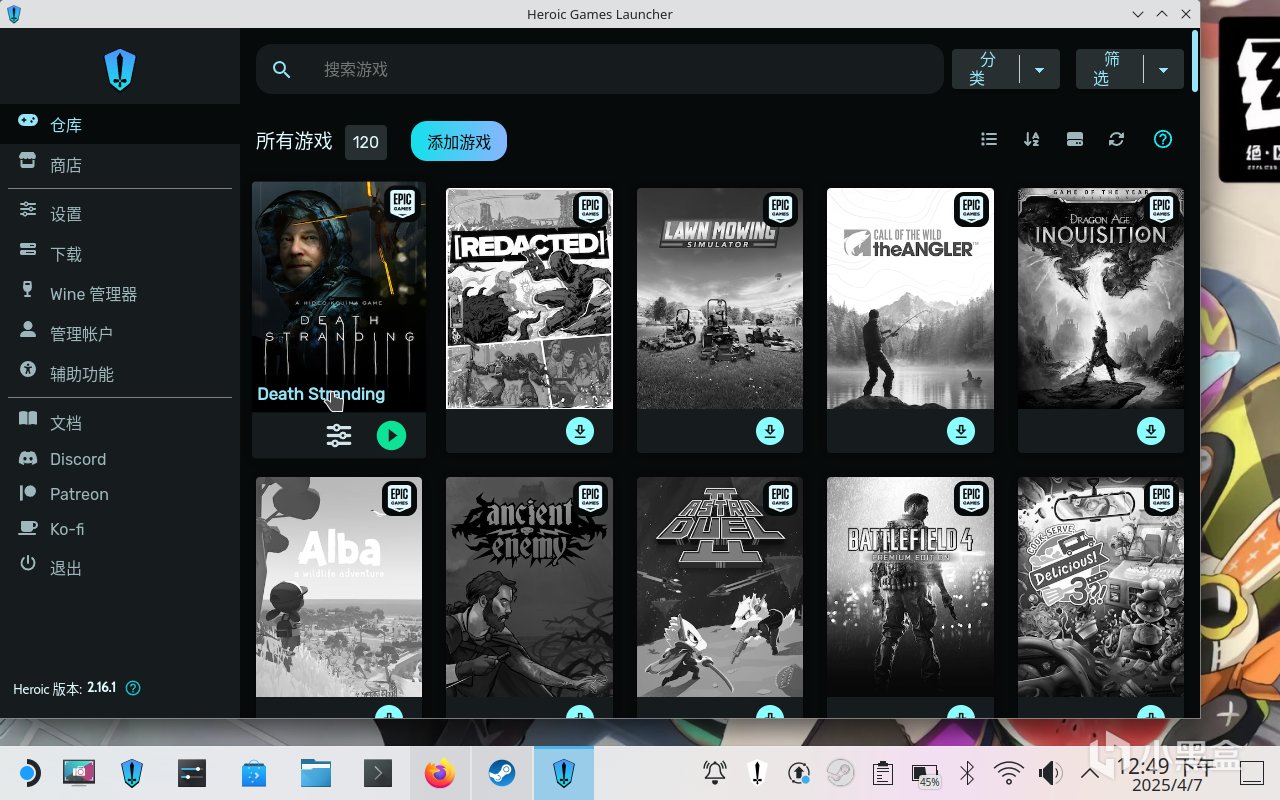
Task: Click 退出 to quit Heroic
Action: [x=120, y=568]
